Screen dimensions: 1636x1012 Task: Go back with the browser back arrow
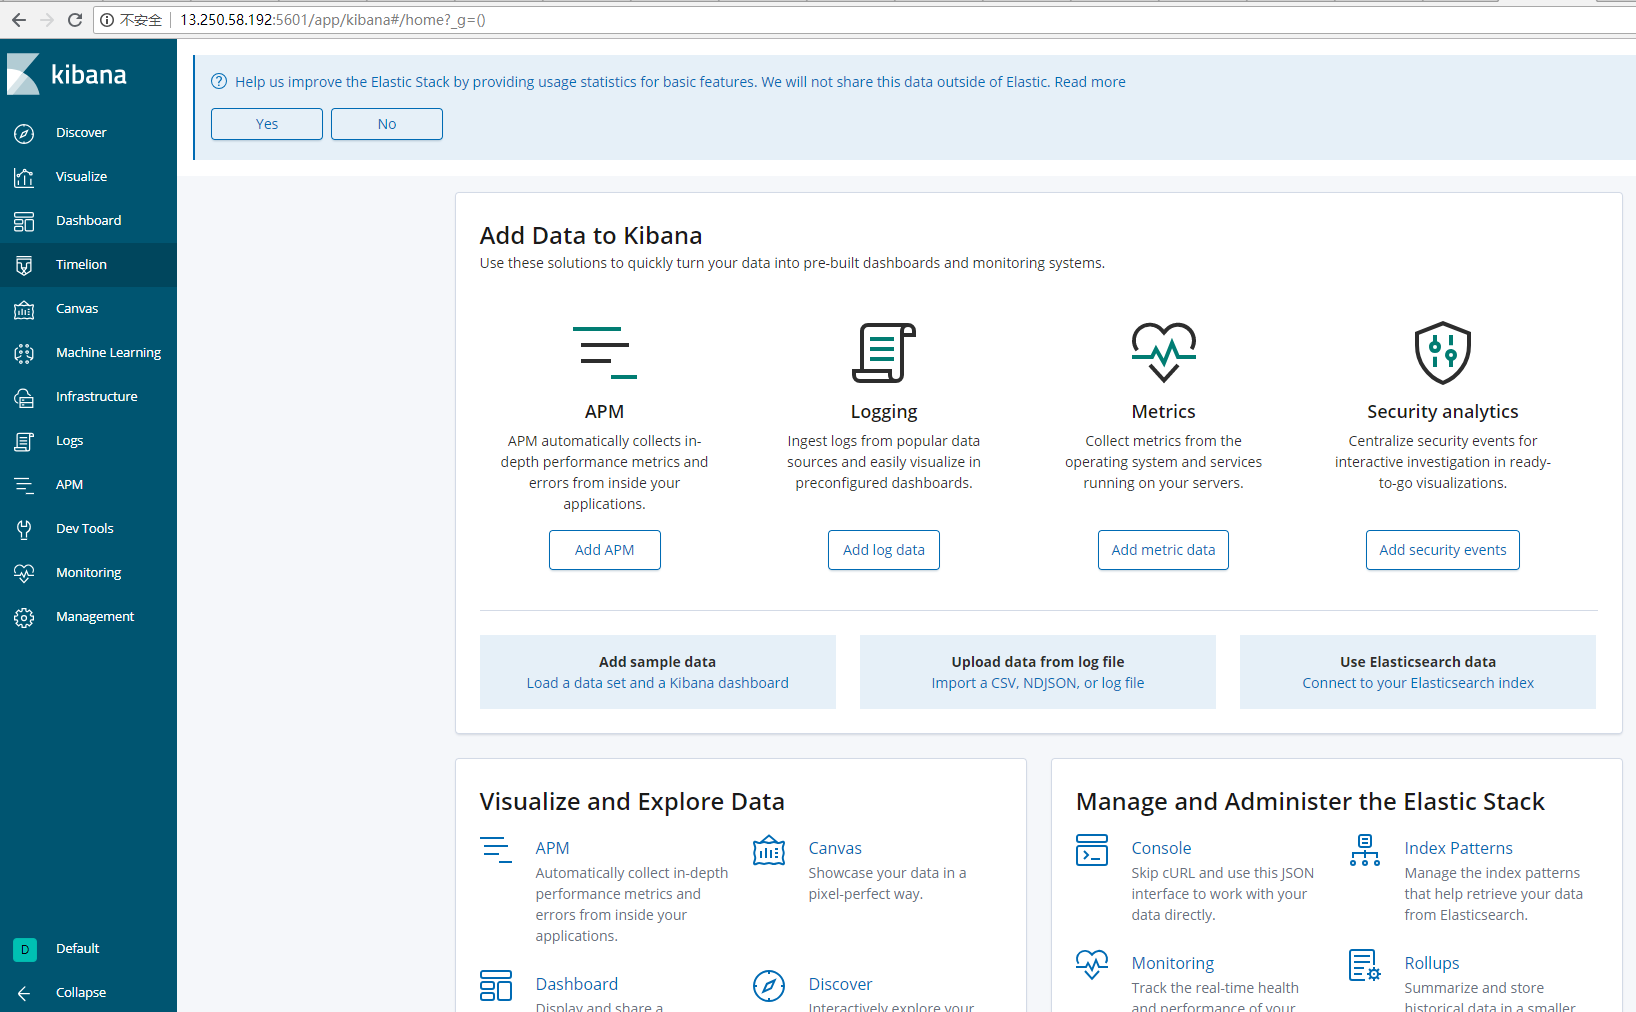19,20
